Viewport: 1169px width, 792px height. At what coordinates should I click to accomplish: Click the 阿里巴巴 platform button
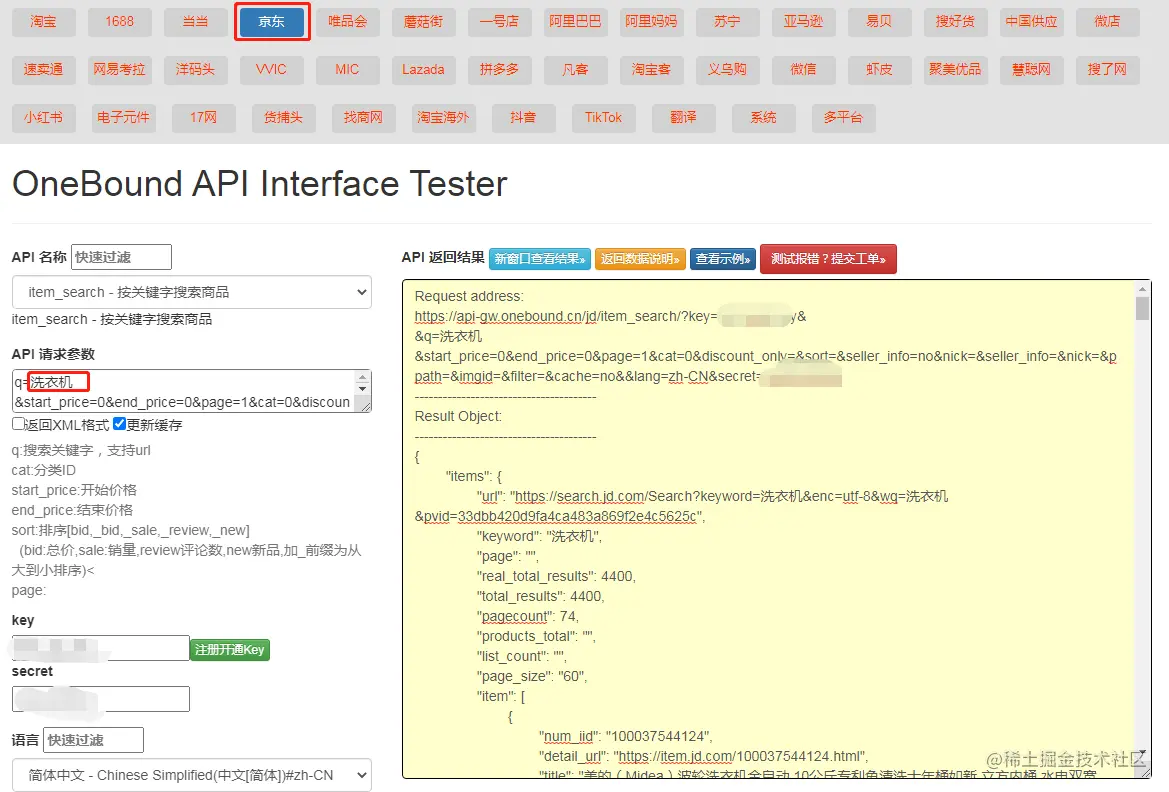pyautogui.click(x=576, y=22)
